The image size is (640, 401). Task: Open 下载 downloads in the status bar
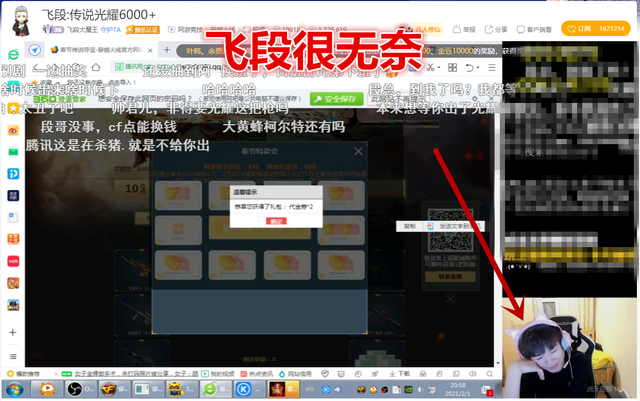(399, 374)
